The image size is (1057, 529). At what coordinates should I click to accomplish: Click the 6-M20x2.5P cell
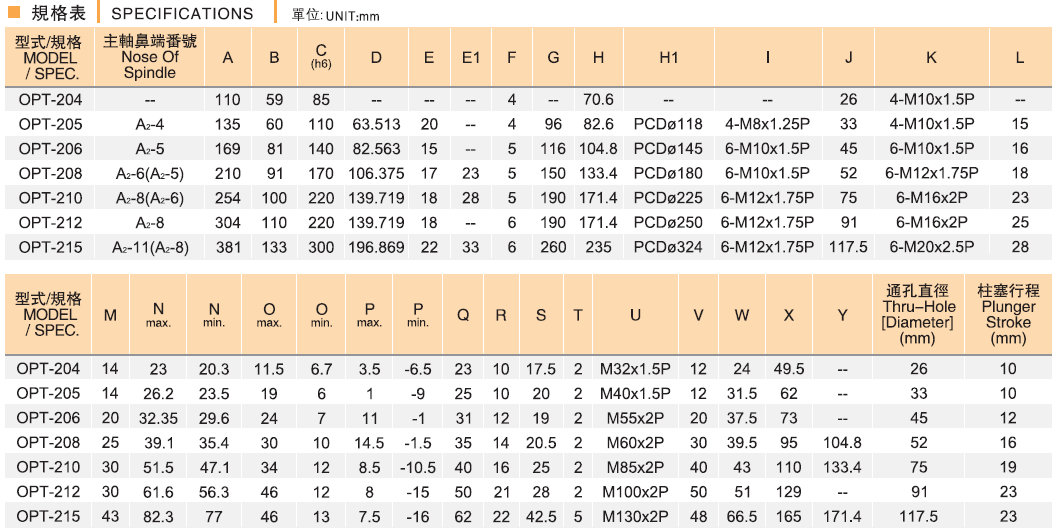[x=931, y=247]
